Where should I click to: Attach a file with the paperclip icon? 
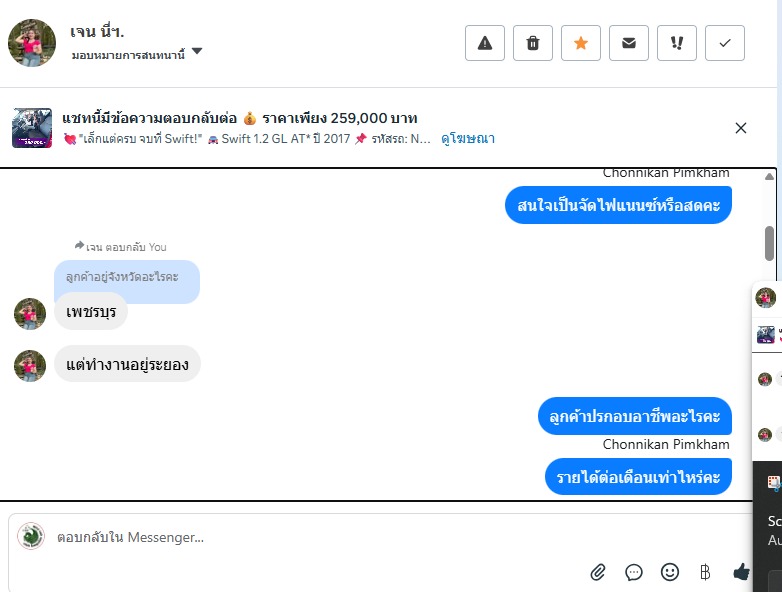tap(597, 572)
